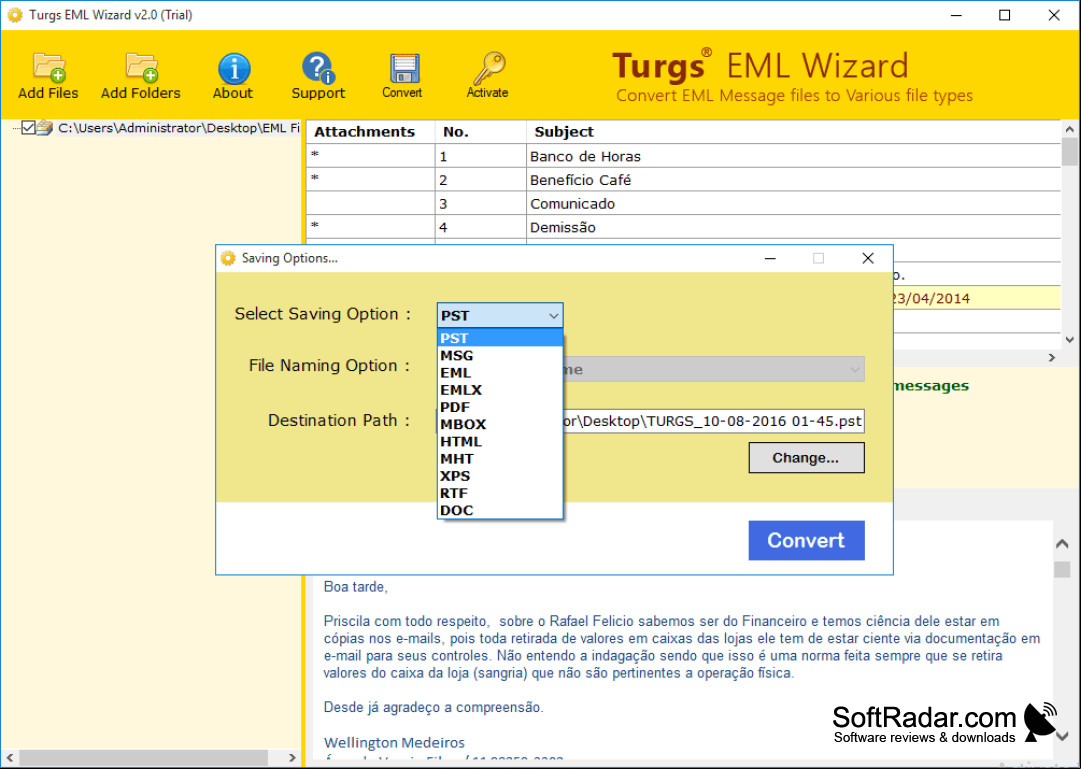Select the 'Benefício Café' message row
1081x769 pixels.
(683, 180)
